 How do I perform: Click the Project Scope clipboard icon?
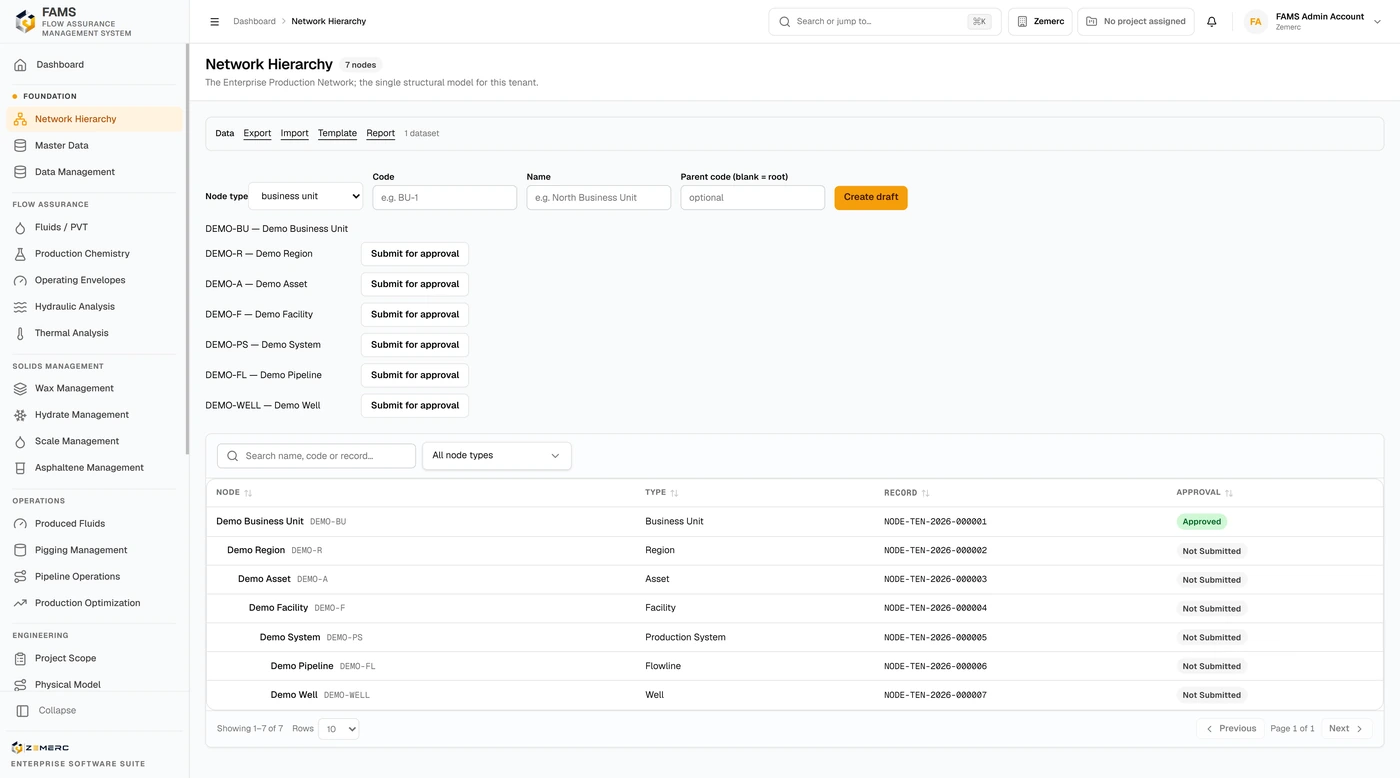click(20, 659)
